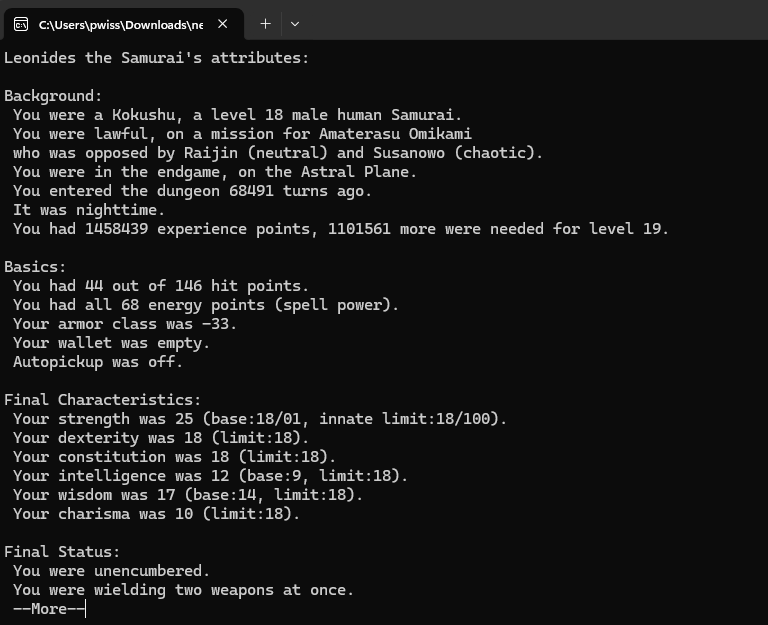Click the 'Leonides the Samurai's attributes' heading
Screen dimensions: 768x625
[157, 58]
